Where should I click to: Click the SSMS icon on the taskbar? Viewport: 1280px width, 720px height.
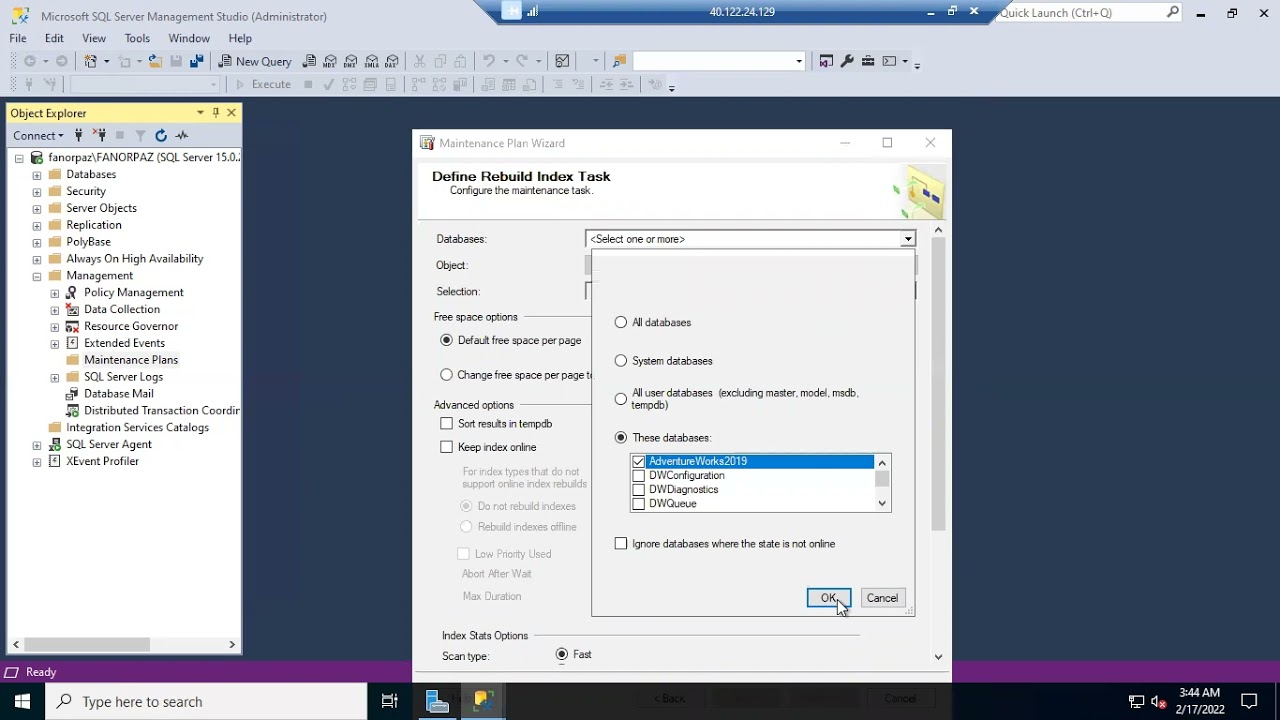pyautogui.click(x=484, y=701)
